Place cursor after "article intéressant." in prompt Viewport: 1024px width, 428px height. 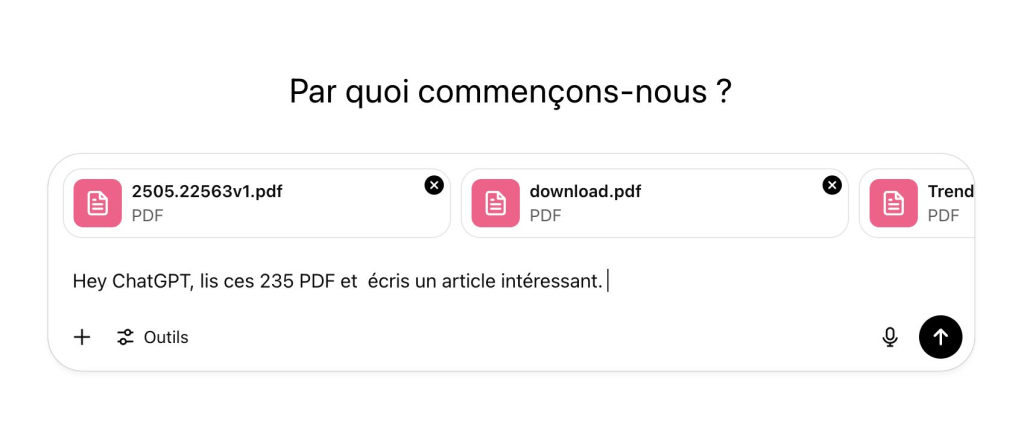pos(606,281)
